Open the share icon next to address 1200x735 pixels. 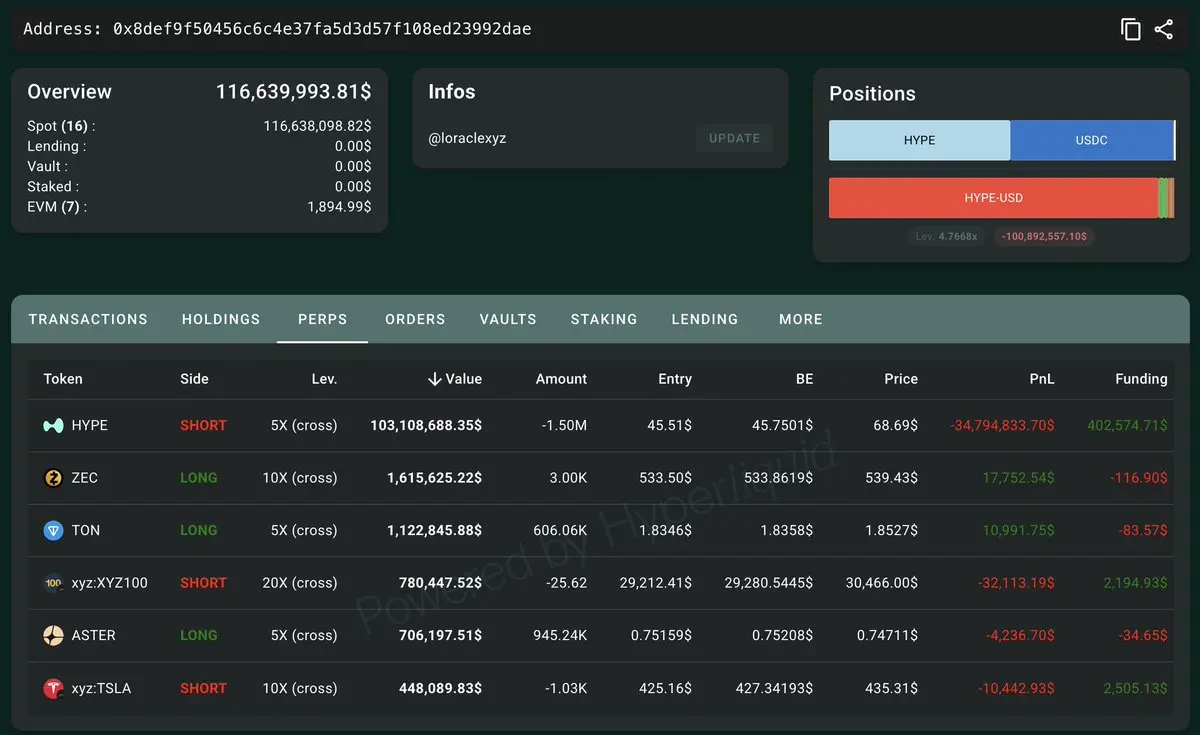pyautogui.click(x=1164, y=29)
